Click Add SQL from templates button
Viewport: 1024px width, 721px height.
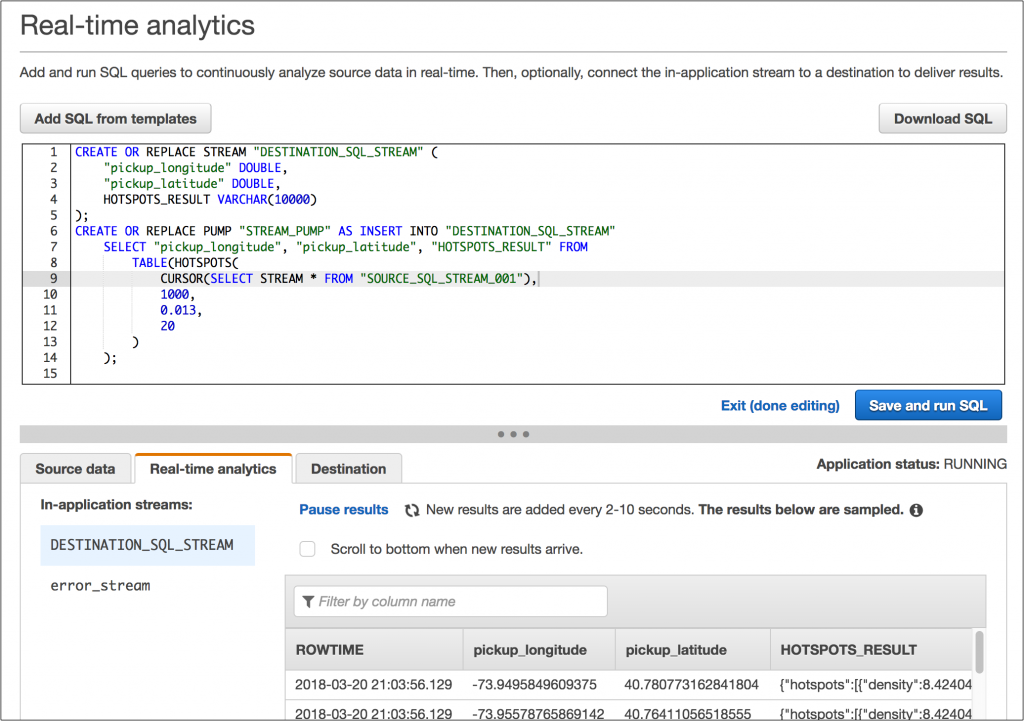pos(116,119)
